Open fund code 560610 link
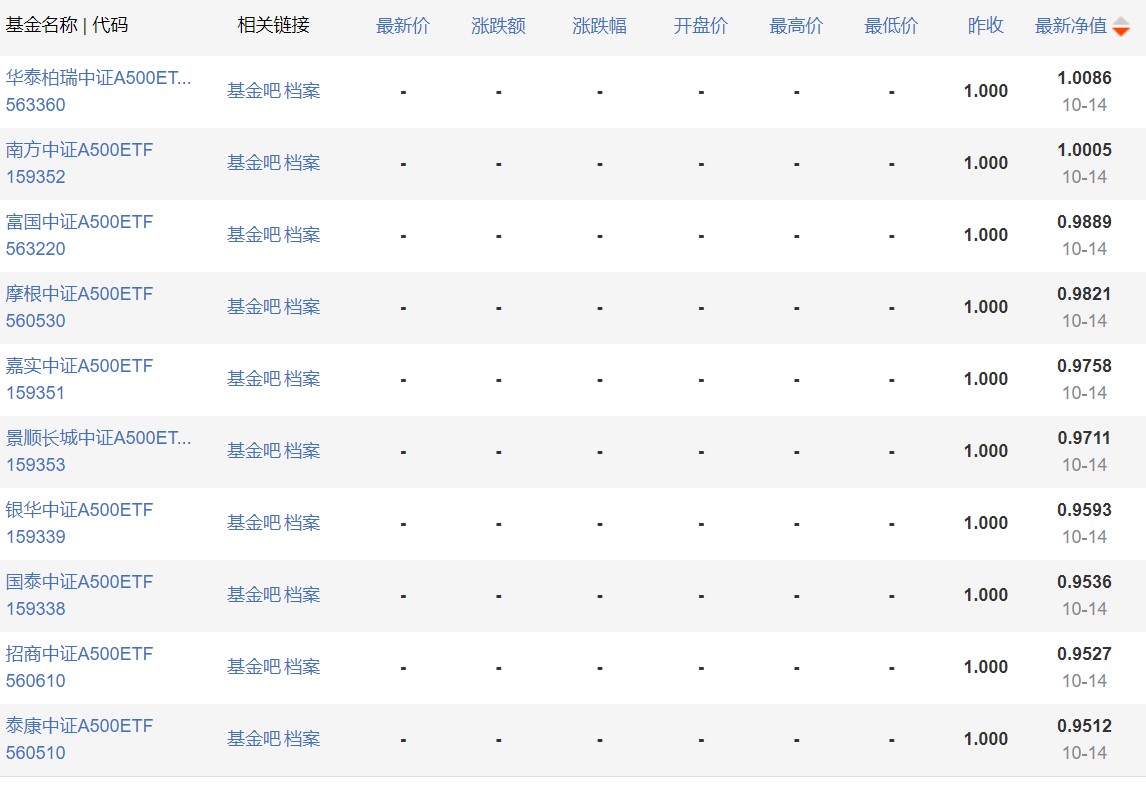The height and width of the screenshot is (787, 1146). 36,680
